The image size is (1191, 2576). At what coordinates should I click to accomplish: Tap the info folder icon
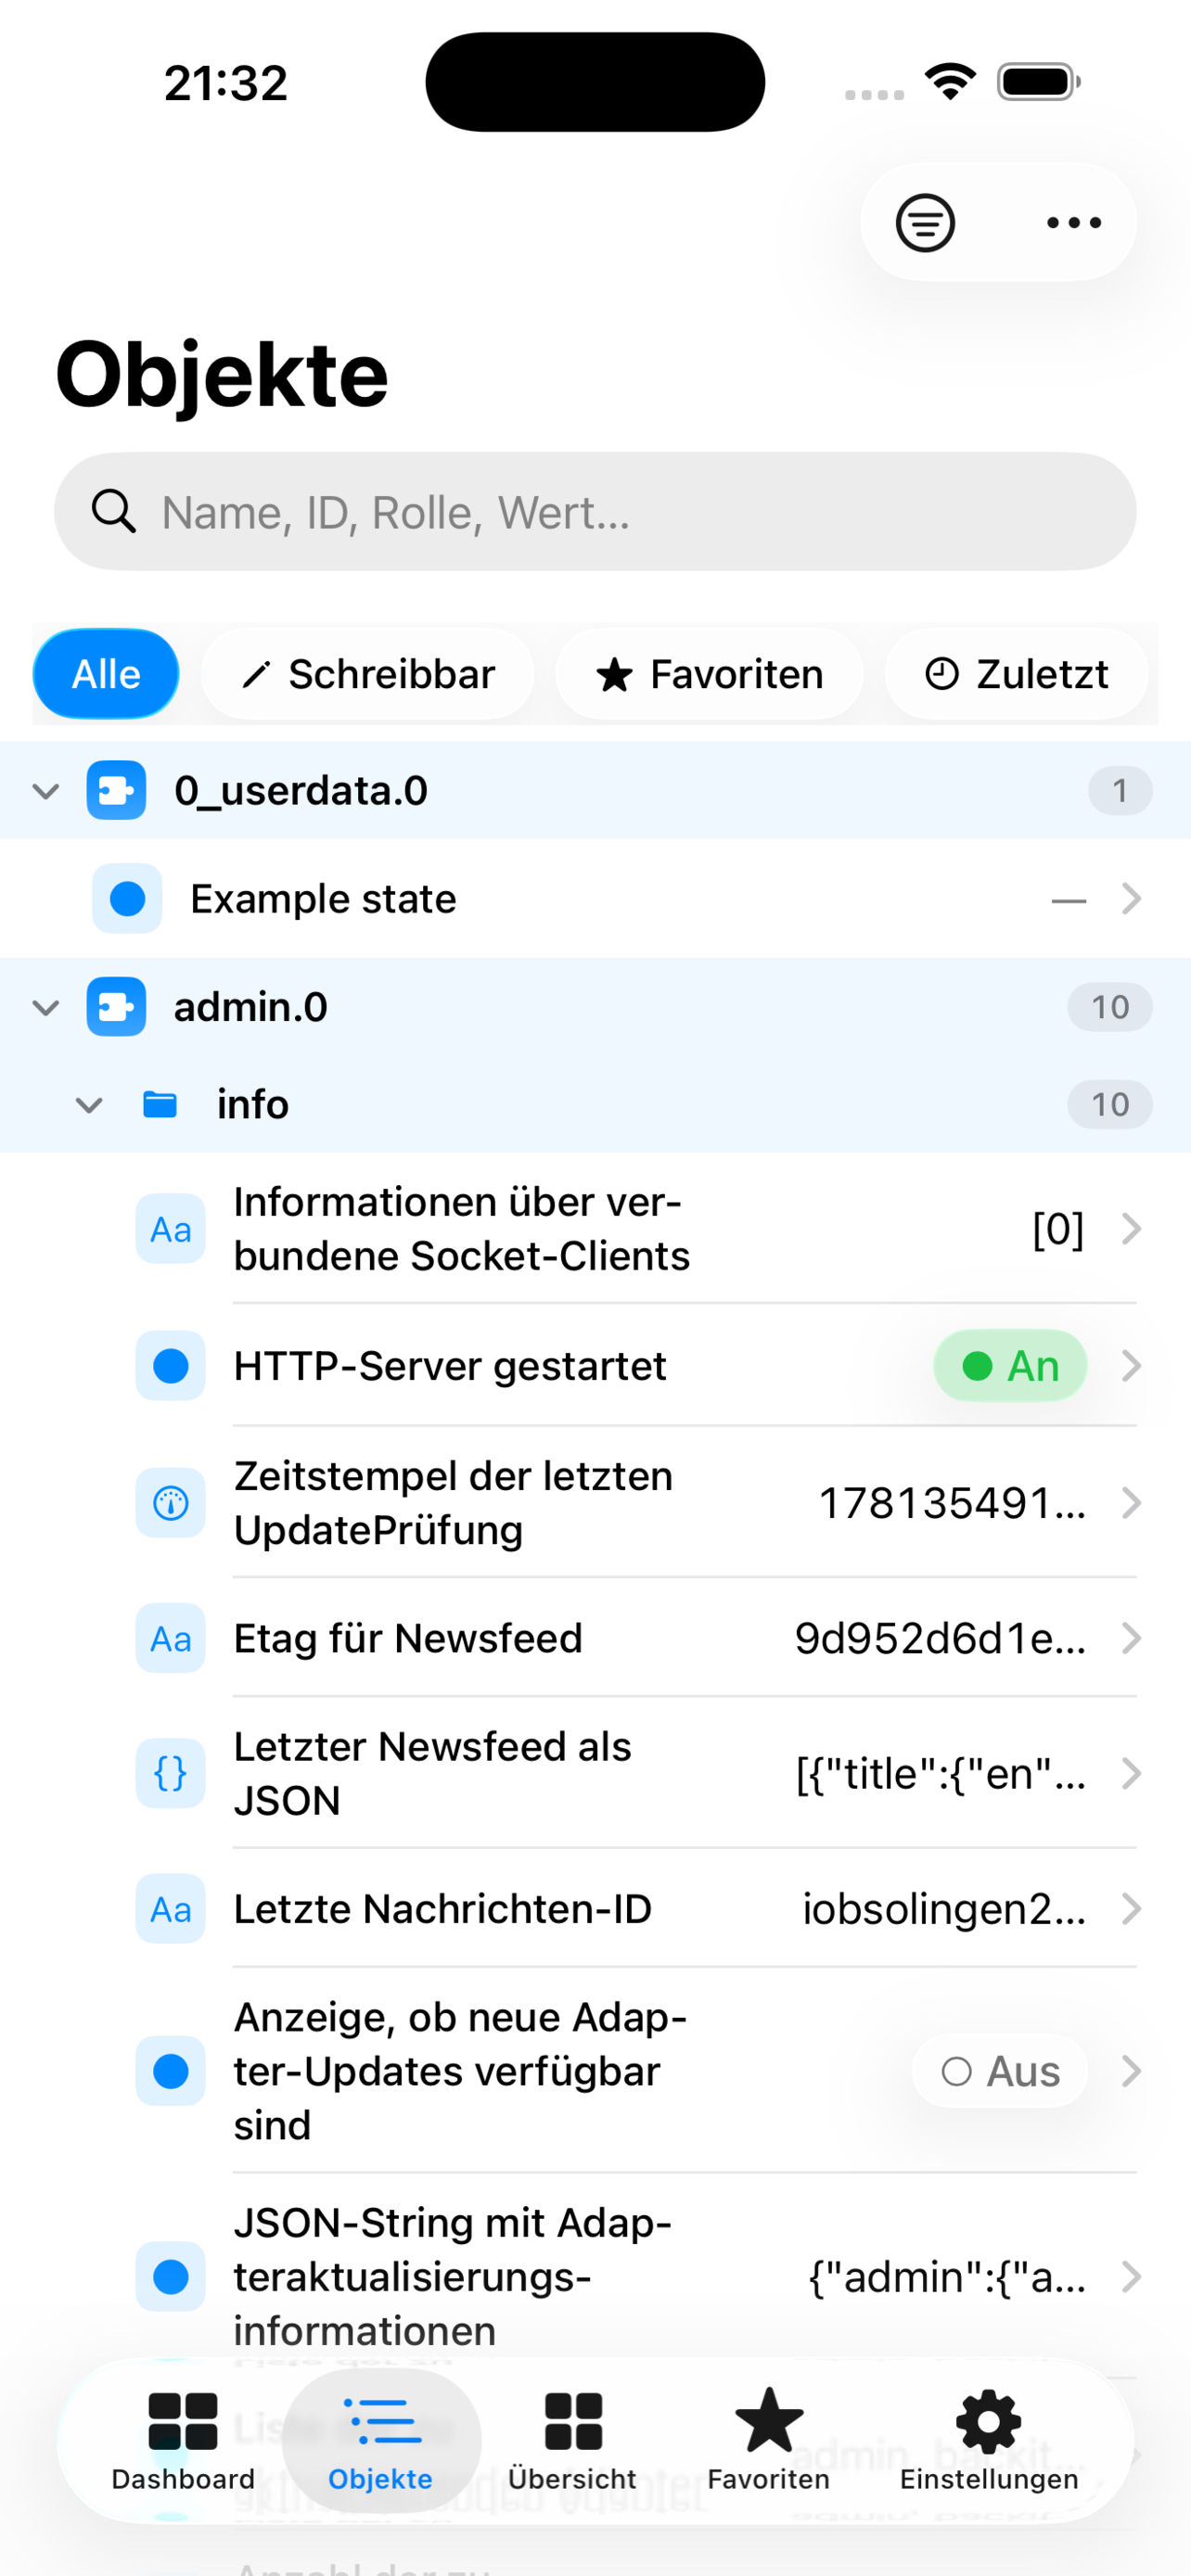tap(160, 1104)
